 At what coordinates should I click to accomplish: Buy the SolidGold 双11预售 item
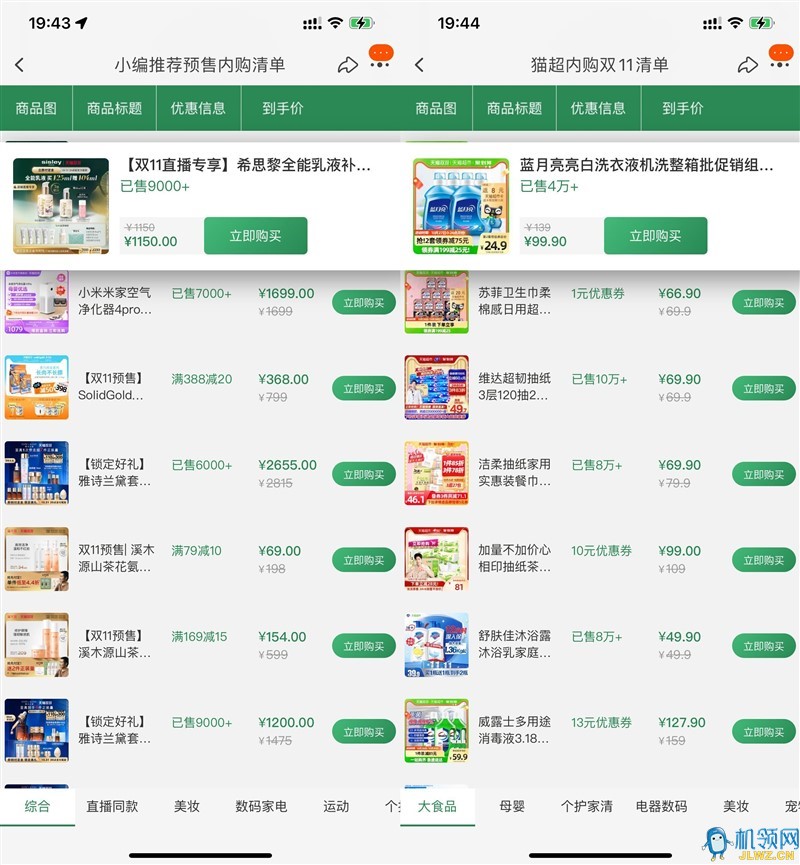coord(364,389)
